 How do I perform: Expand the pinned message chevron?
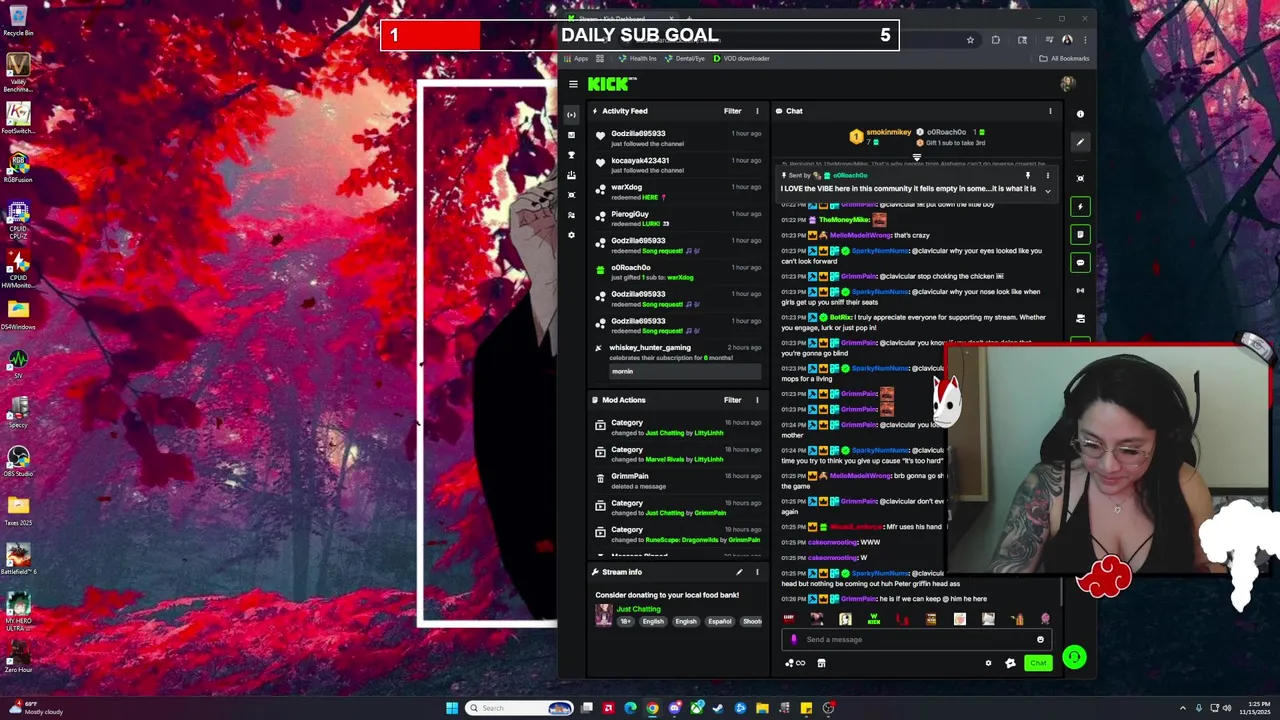point(1048,190)
